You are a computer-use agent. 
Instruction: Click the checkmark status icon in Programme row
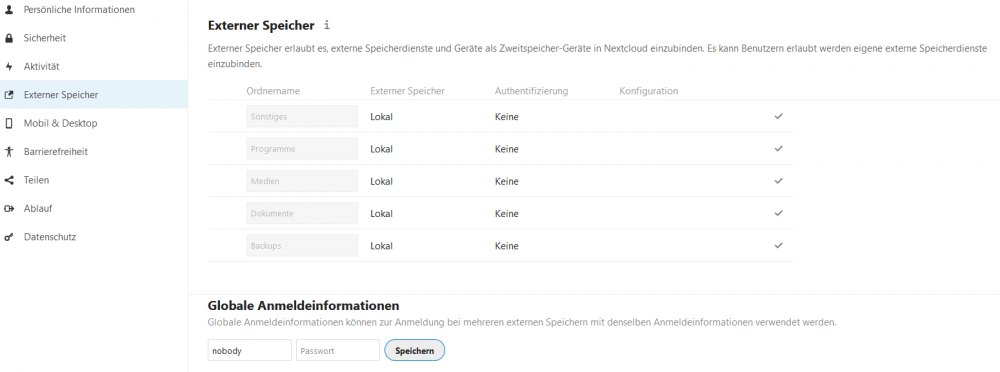[x=778, y=148]
